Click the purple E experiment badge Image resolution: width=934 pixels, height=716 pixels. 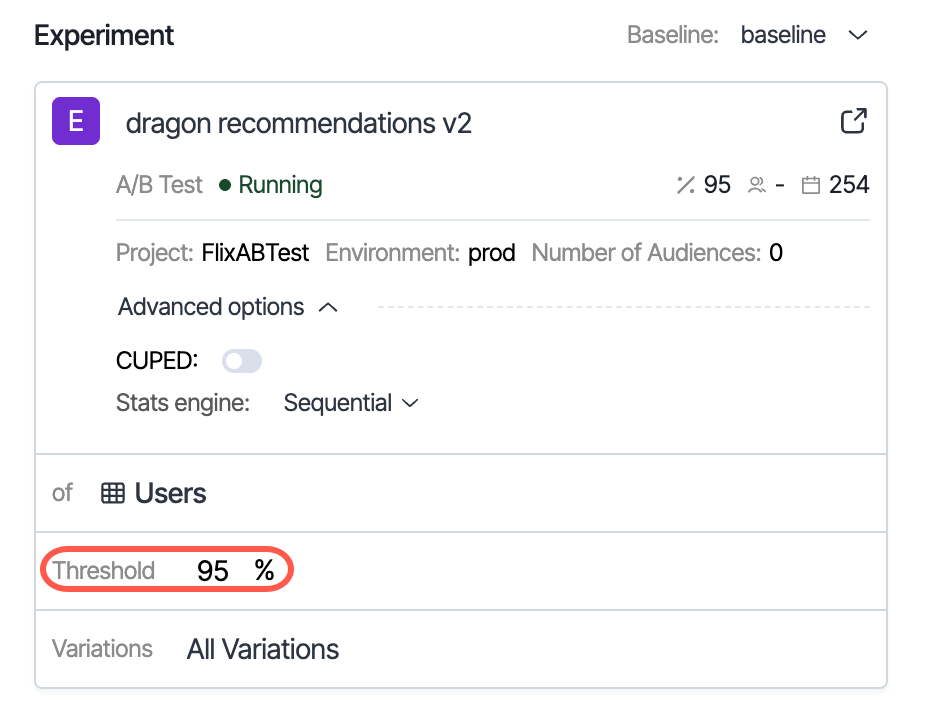(x=76, y=122)
